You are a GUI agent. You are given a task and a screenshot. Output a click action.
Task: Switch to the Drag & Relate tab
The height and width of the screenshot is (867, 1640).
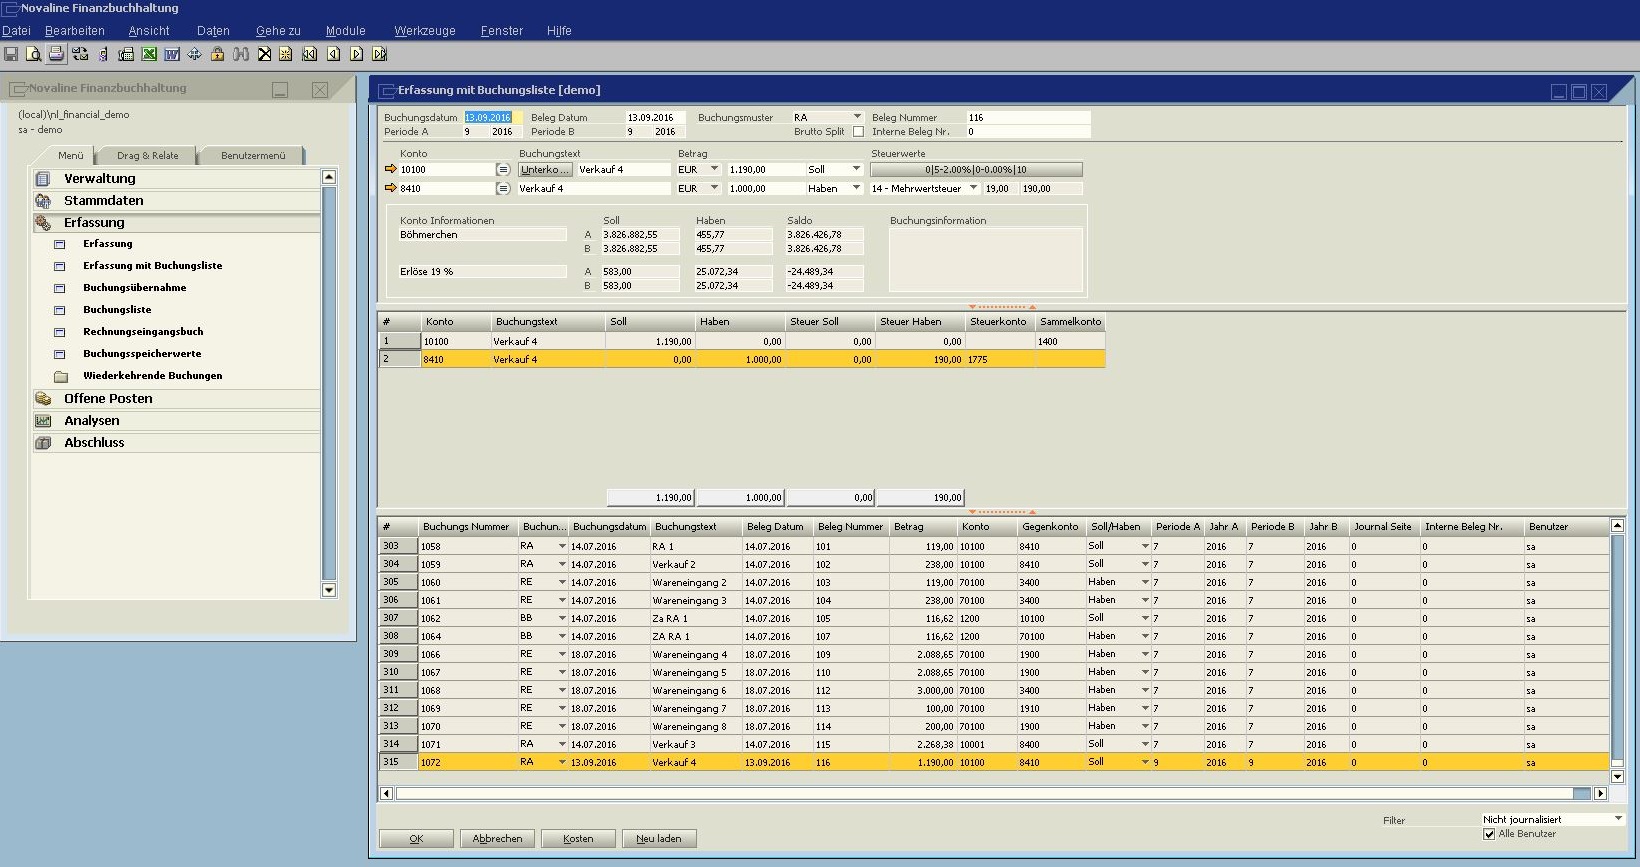(x=147, y=155)
